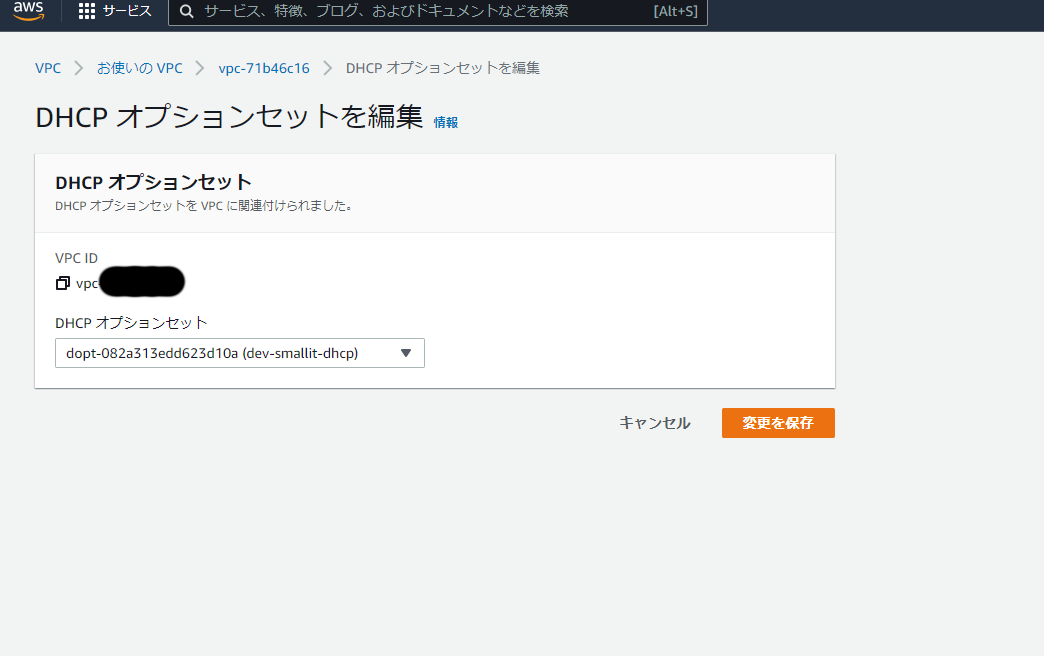
Task: Click the current breadcrumb DHCP オプションセットを編集
Action: pyautogui.click(x=443, y=68)
